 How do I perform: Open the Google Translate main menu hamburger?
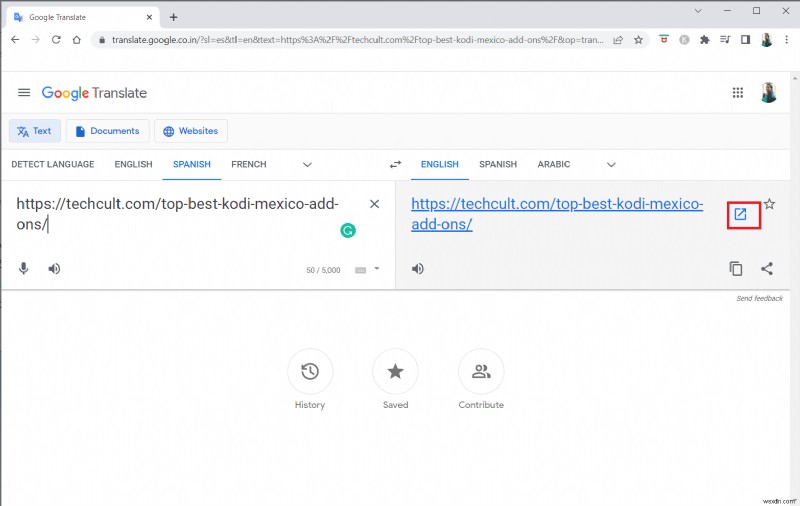(x=23, y=92)
